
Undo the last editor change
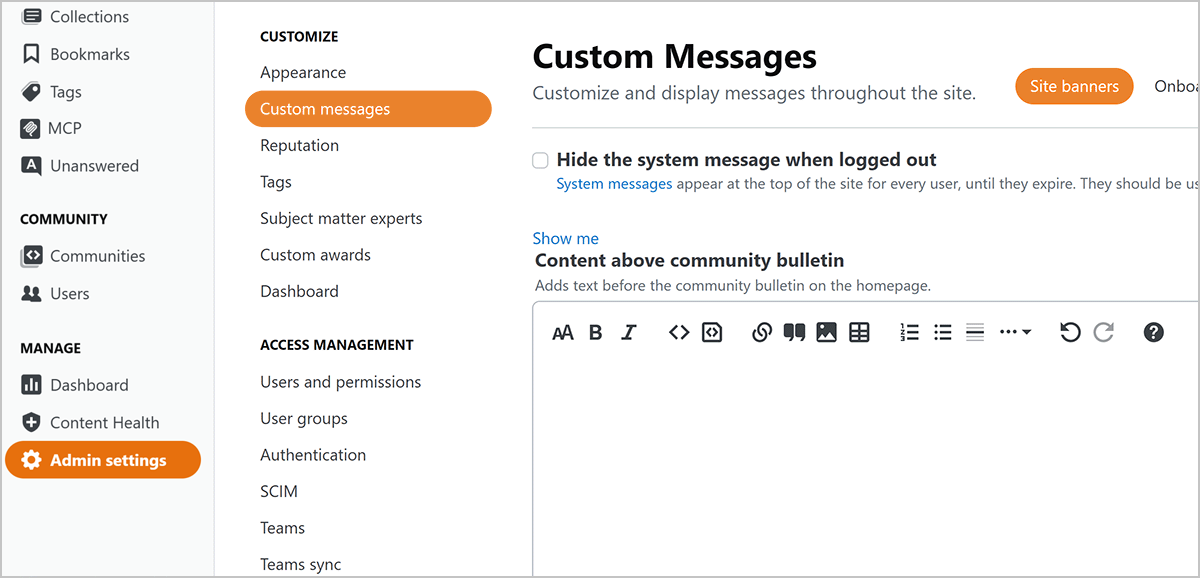(1070, 333)
